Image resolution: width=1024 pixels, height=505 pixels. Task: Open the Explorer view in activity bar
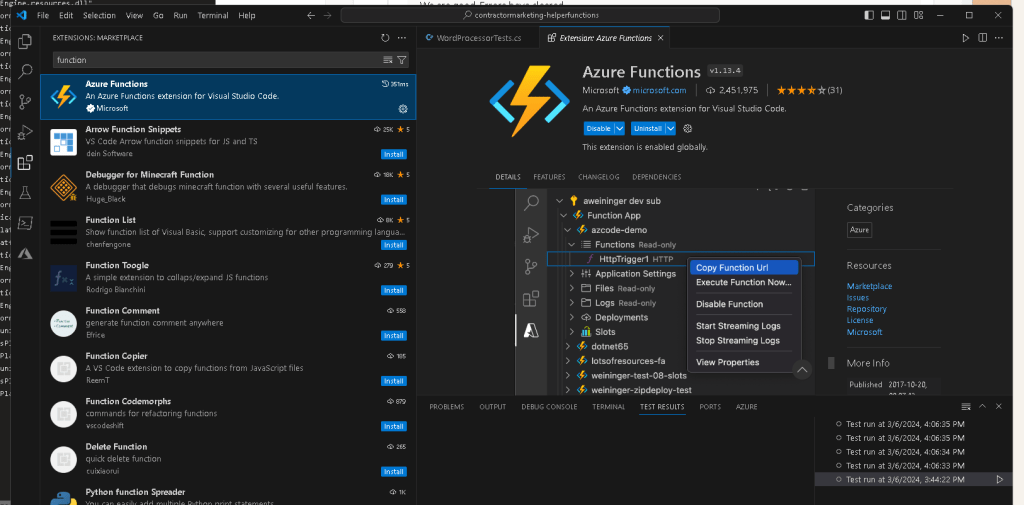tap(25, 41)
